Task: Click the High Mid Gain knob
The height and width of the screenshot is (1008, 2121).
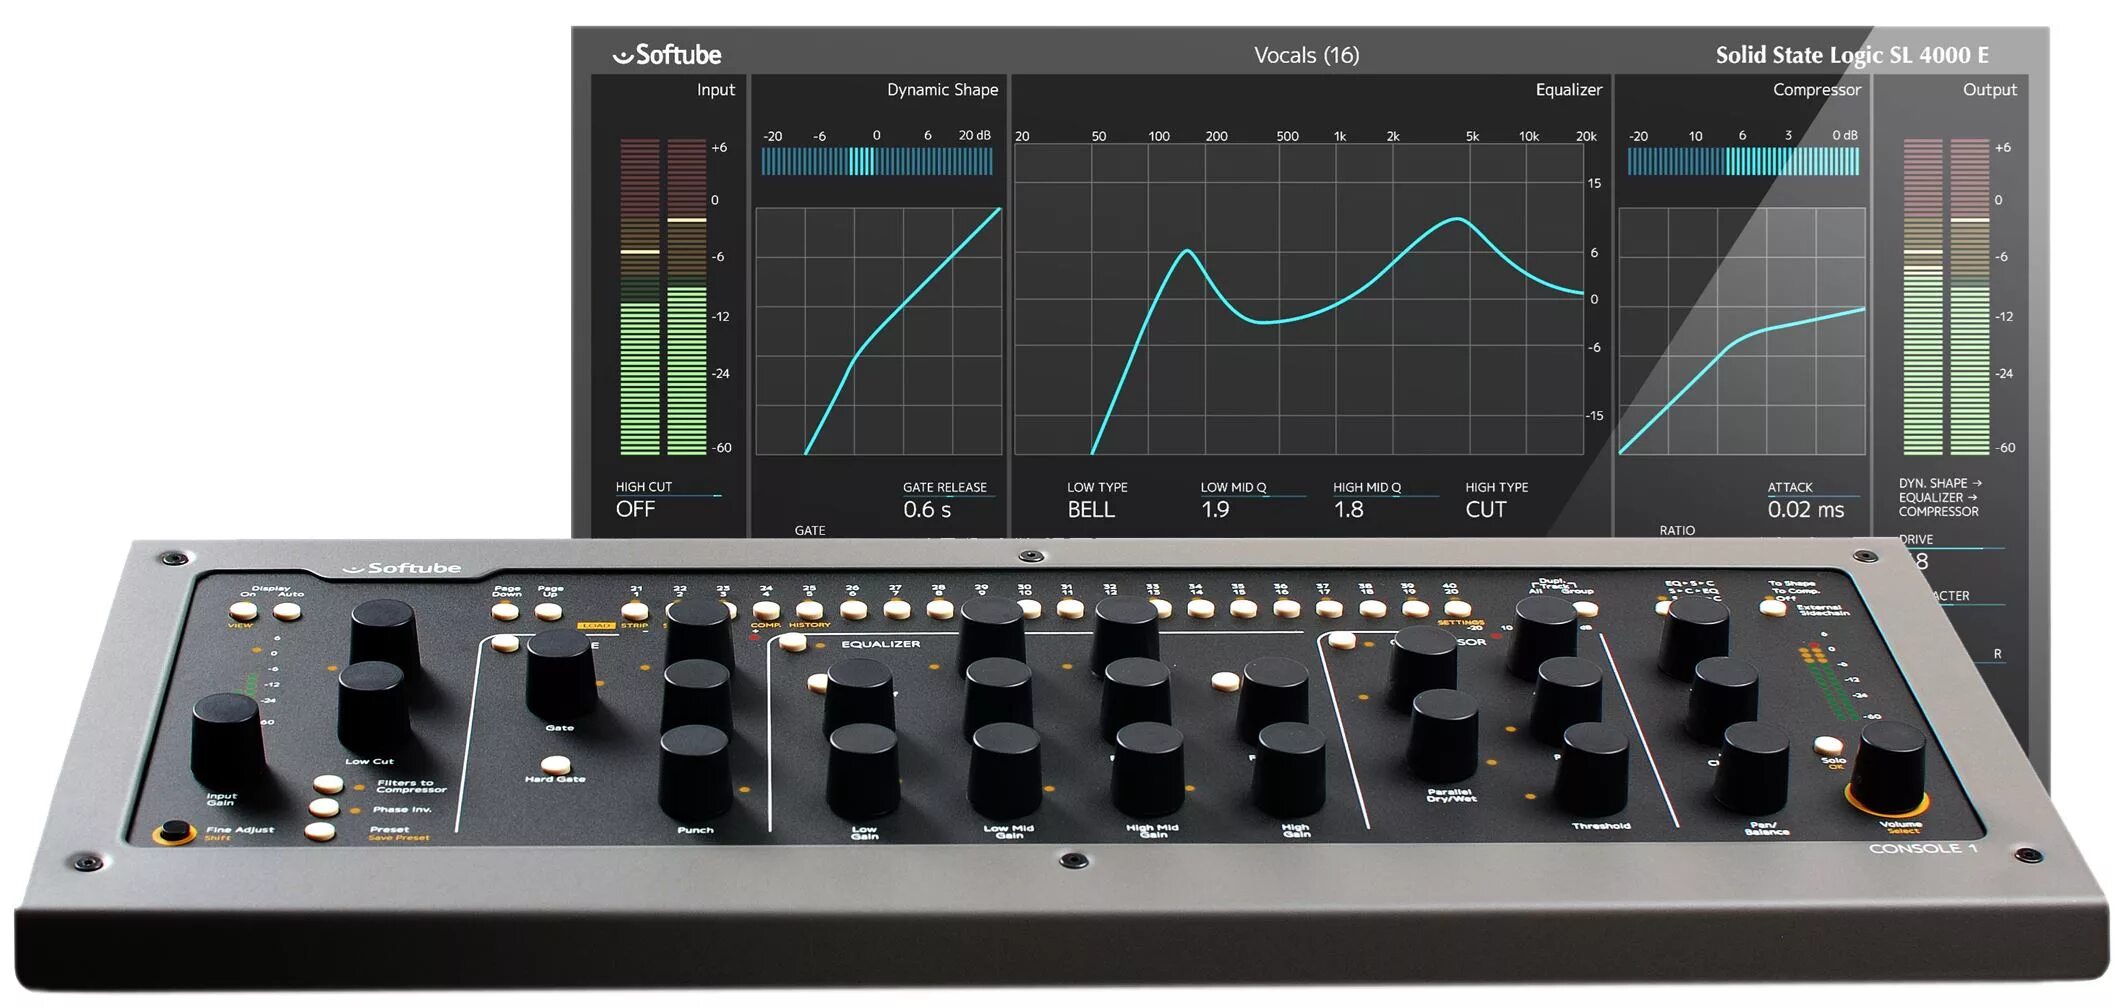Action: point(1149,768)
